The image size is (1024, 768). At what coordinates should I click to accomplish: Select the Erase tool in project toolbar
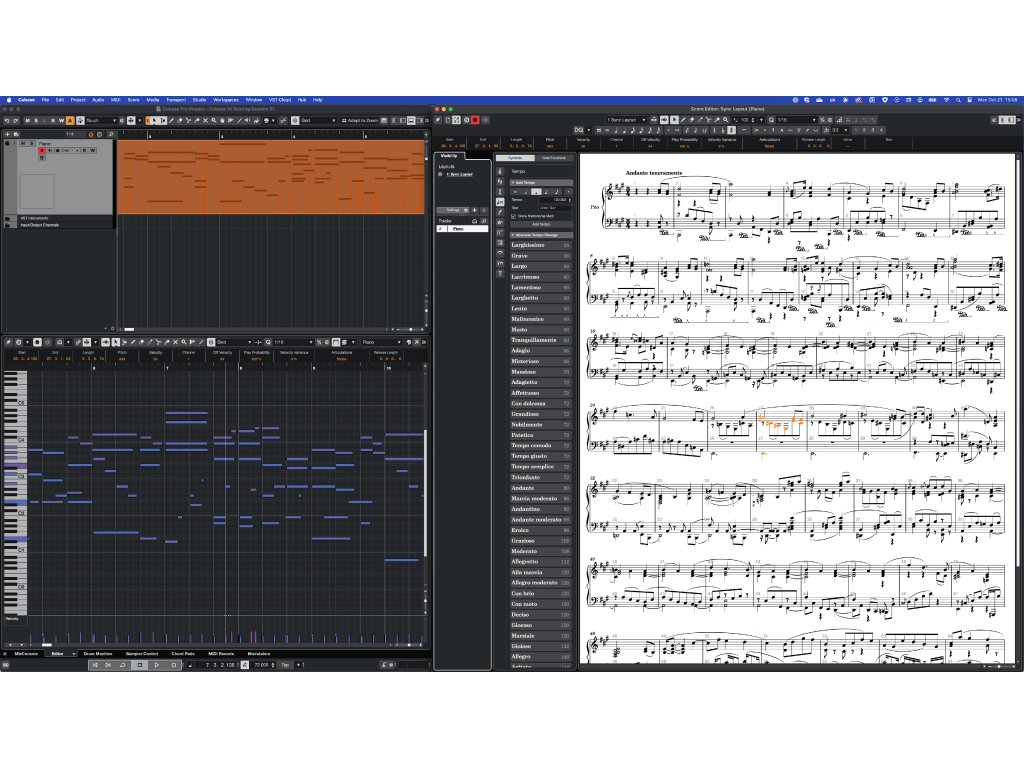(180, 120)
